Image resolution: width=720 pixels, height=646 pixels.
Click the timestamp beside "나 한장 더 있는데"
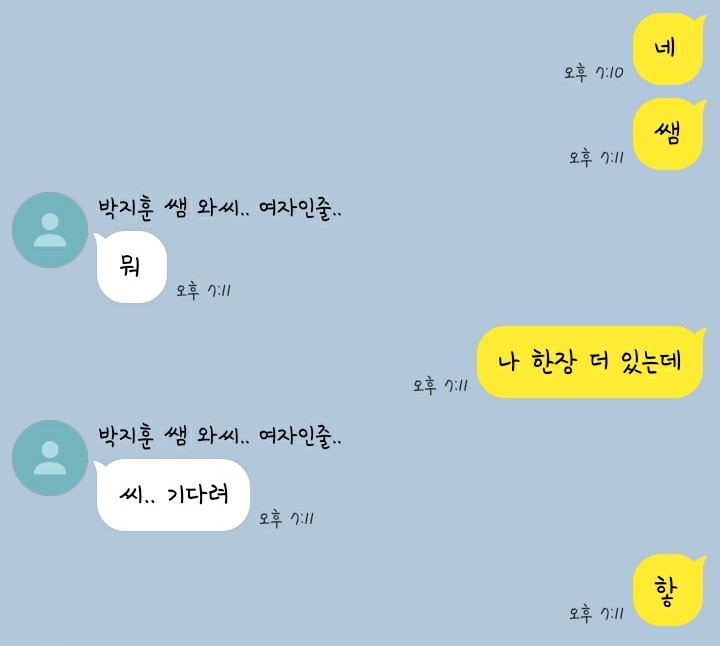440,385
